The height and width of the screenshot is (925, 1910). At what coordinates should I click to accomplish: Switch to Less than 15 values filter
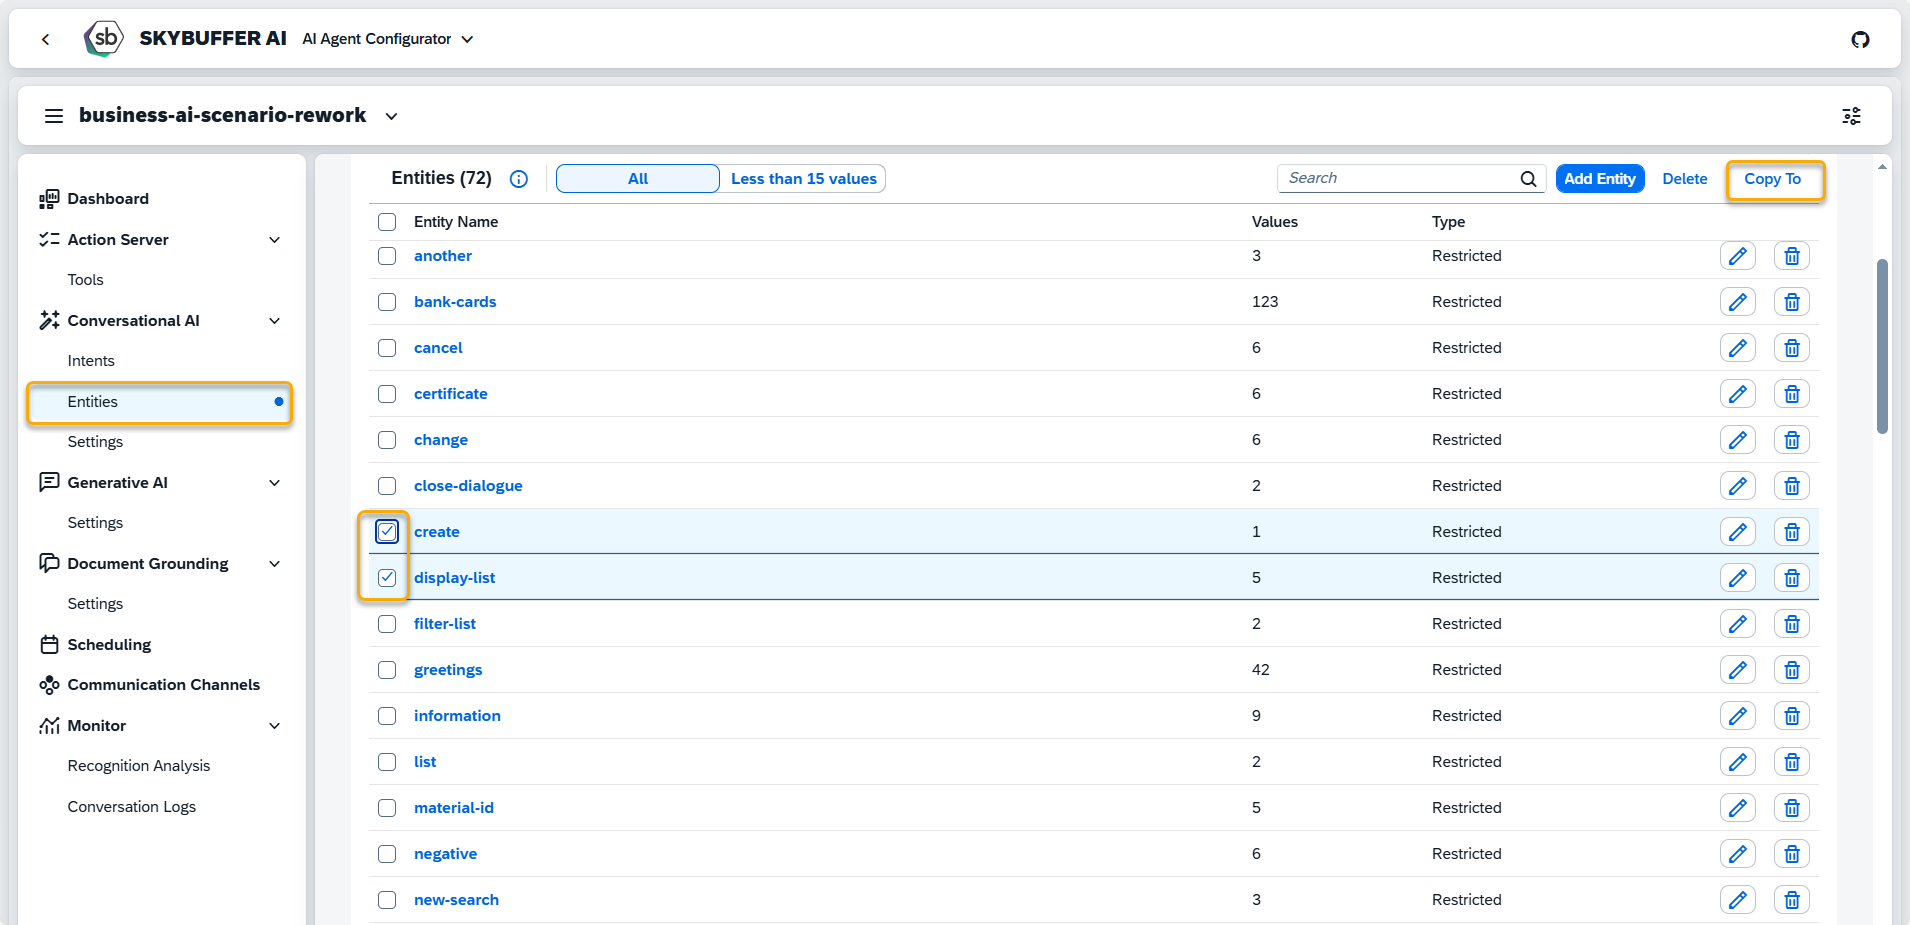[803, 179]
